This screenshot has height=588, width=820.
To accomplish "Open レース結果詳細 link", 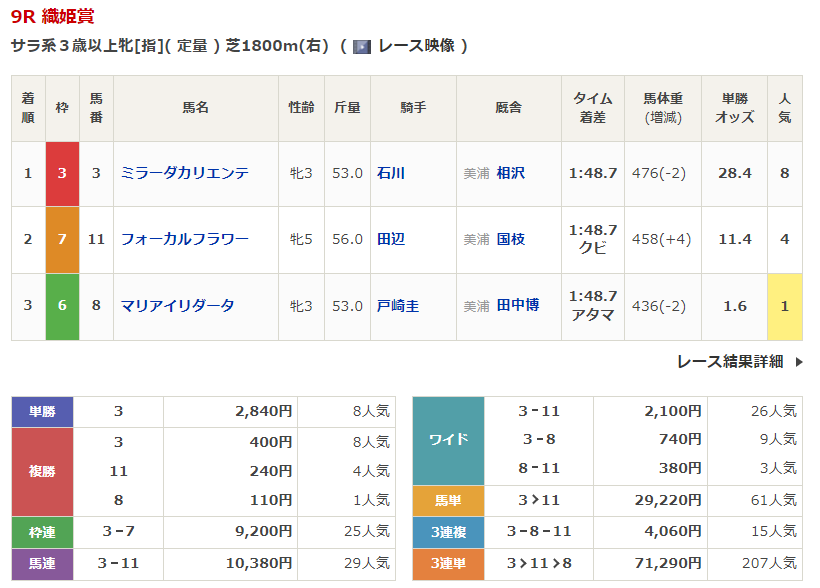I will click(x=730, y=361).
